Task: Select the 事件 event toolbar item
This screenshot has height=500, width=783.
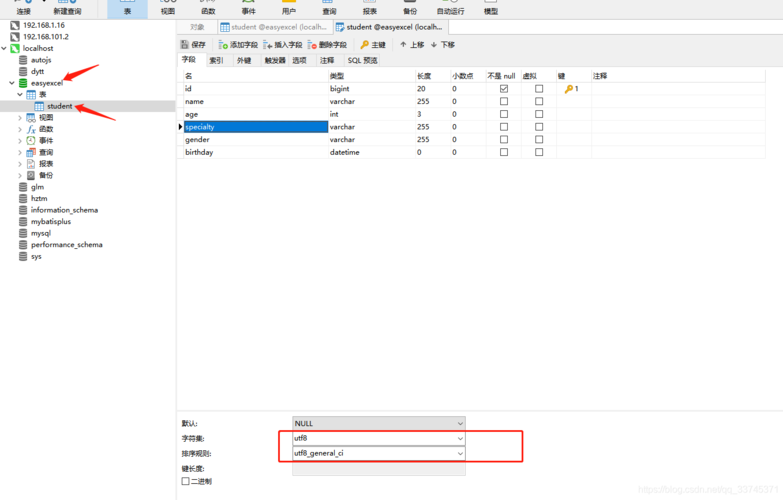Action: [248, 7]
